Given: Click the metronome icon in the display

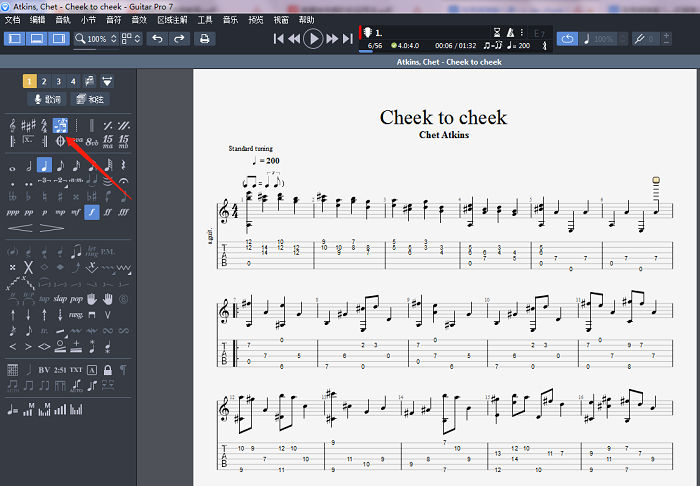Looking at the screenshot, I should (512, 33).
